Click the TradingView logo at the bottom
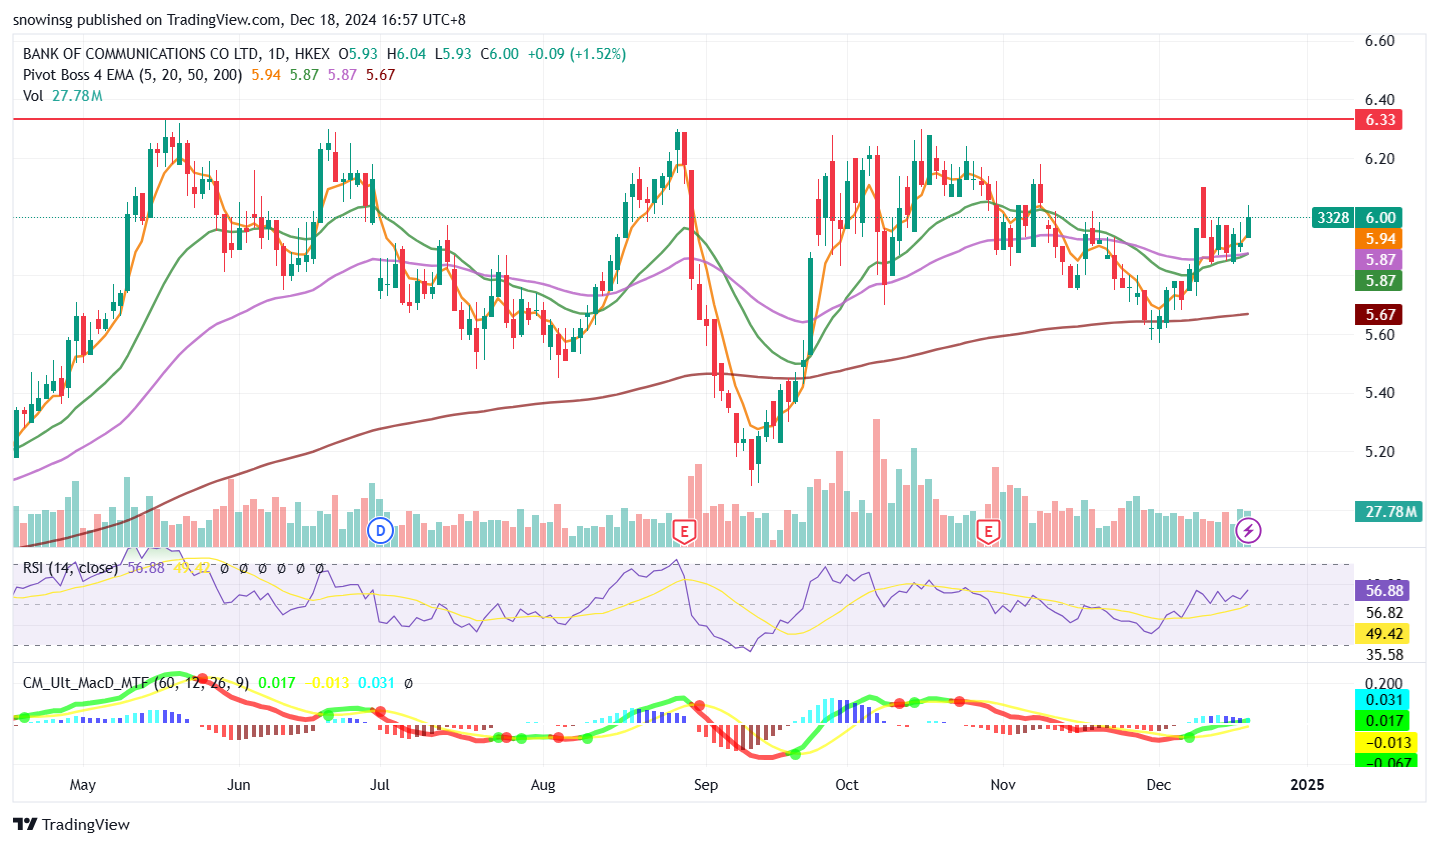Image resolution: width=1439 pixels, height=846 pixels. point(71,825)
